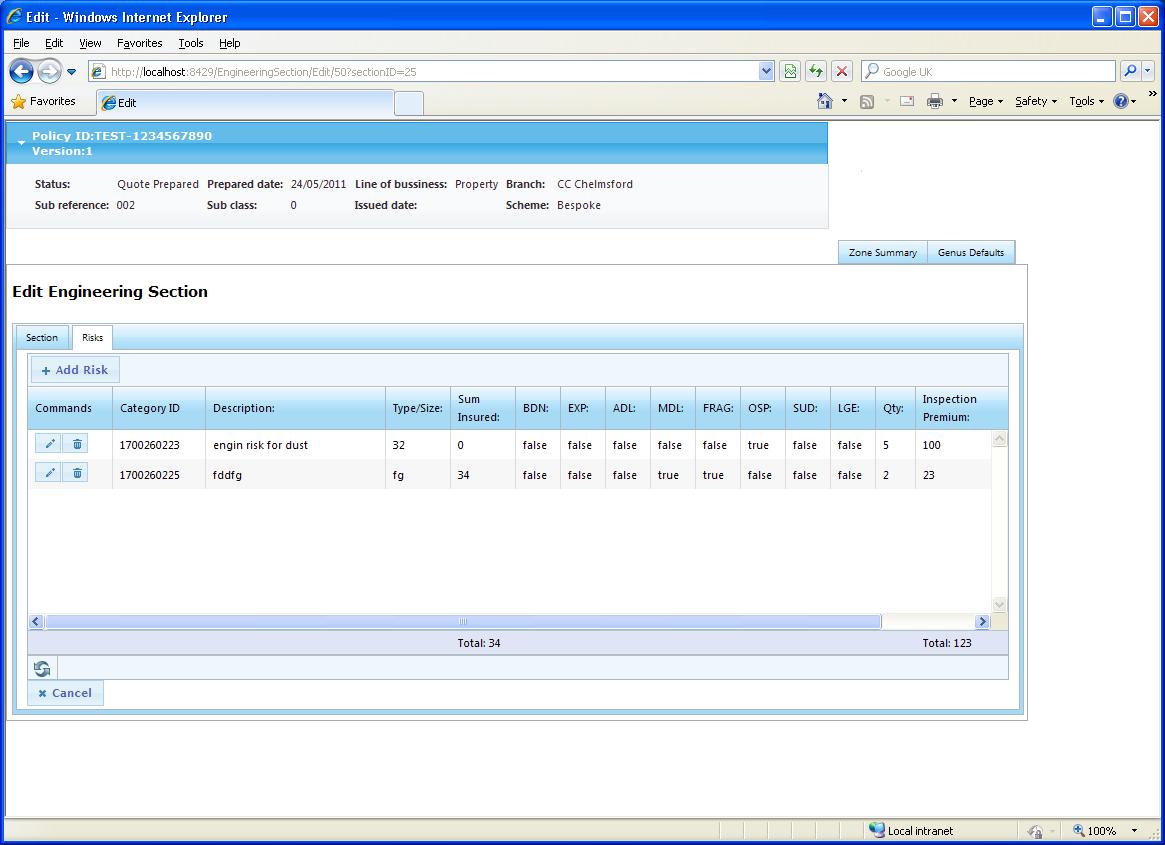Delete the engin risk for dust row
1165x845 pixels.
[77, 444]
